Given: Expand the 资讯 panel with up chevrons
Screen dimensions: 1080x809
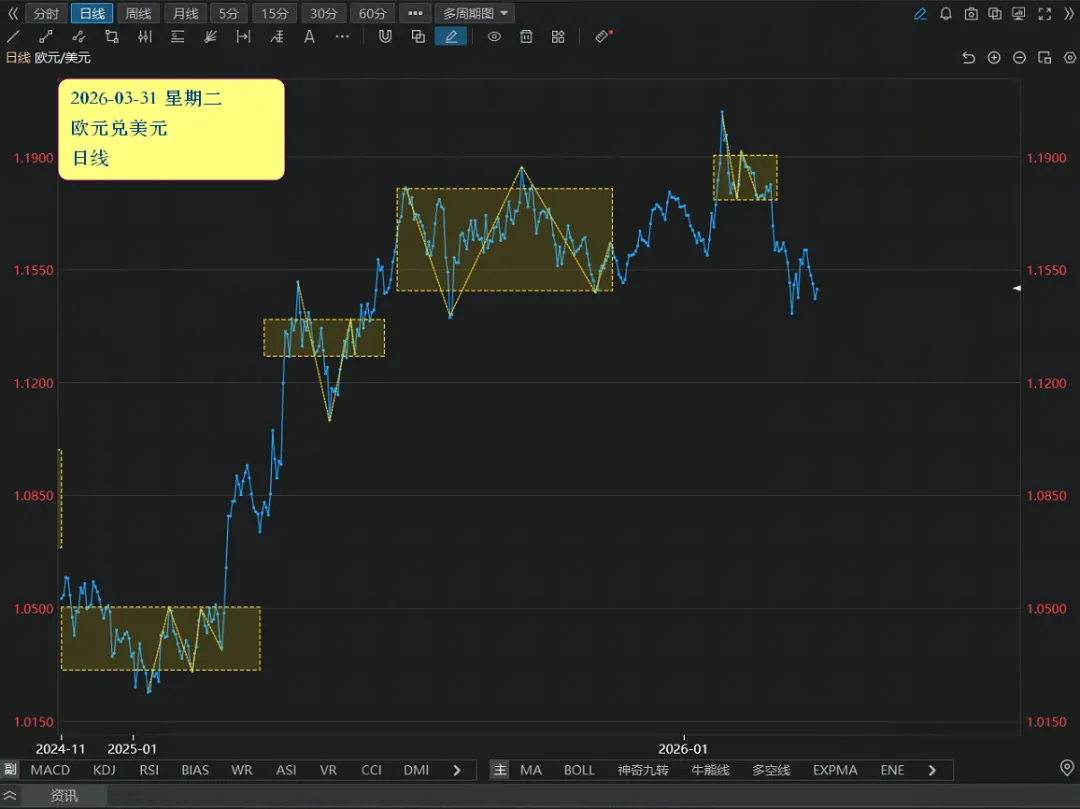Looking at the screenshot, I should click(10, 795).
